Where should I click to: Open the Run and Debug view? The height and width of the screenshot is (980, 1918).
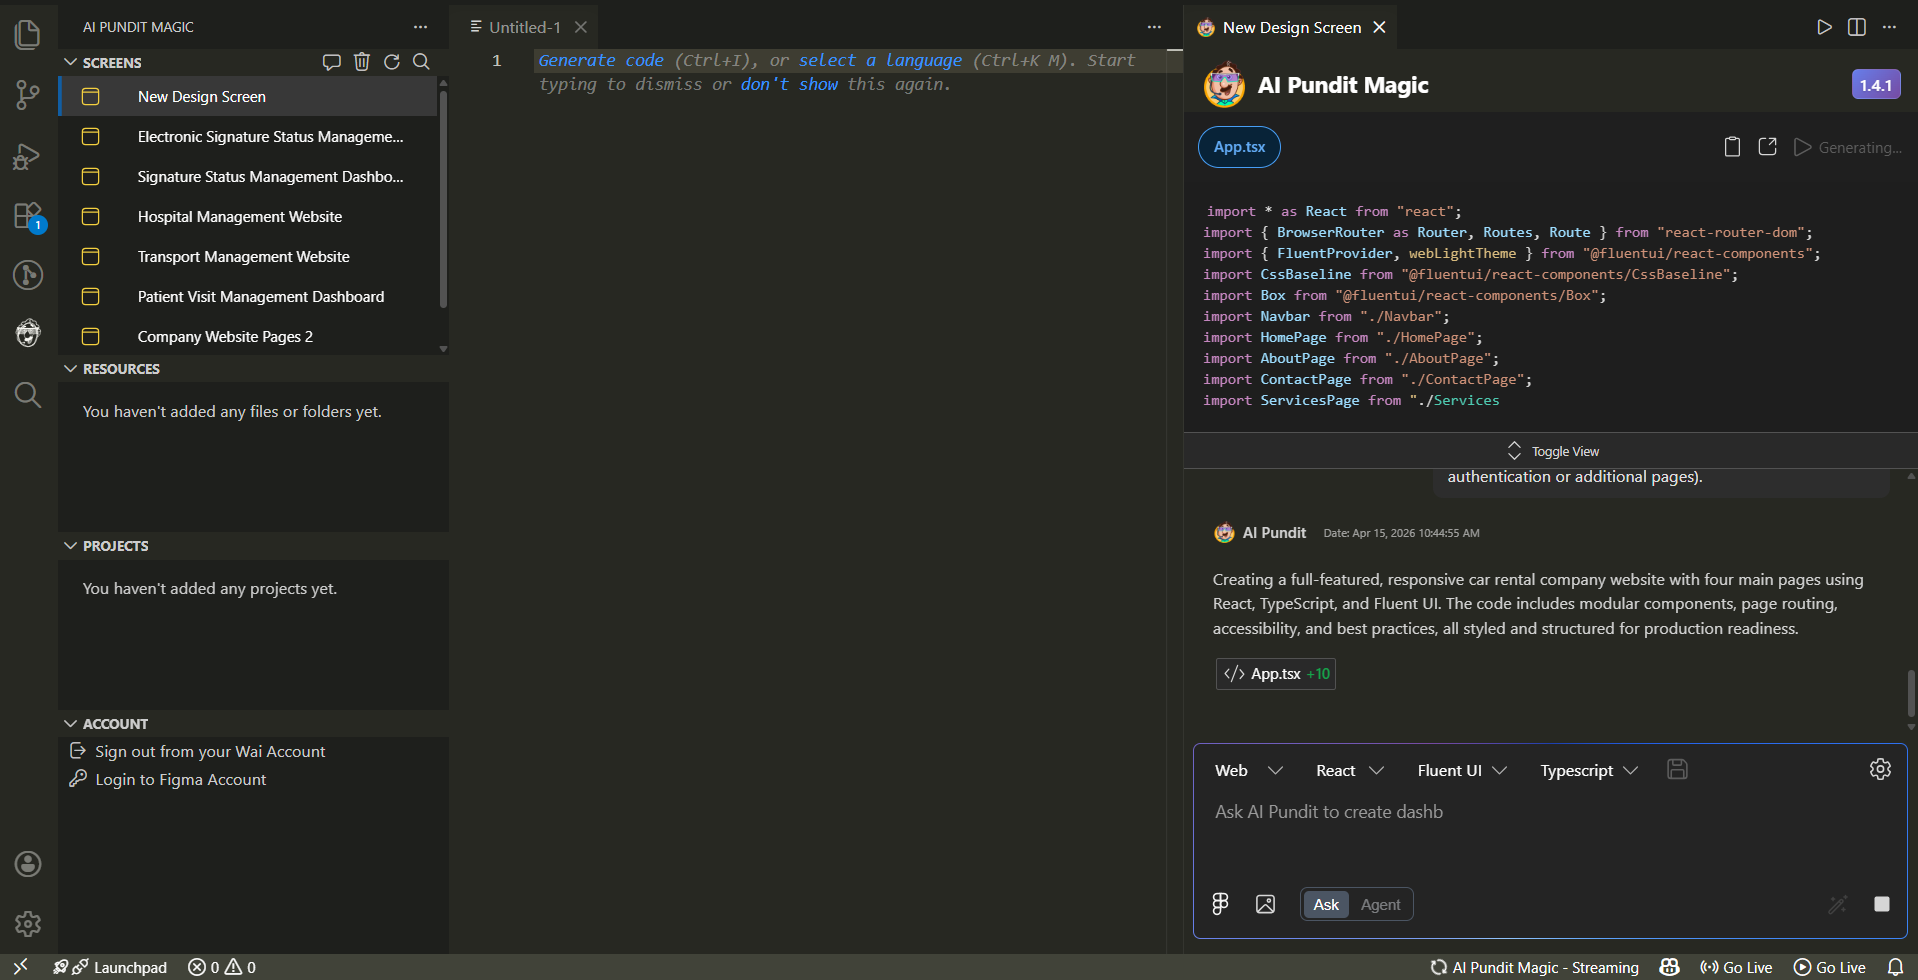(x=28, y=156)
